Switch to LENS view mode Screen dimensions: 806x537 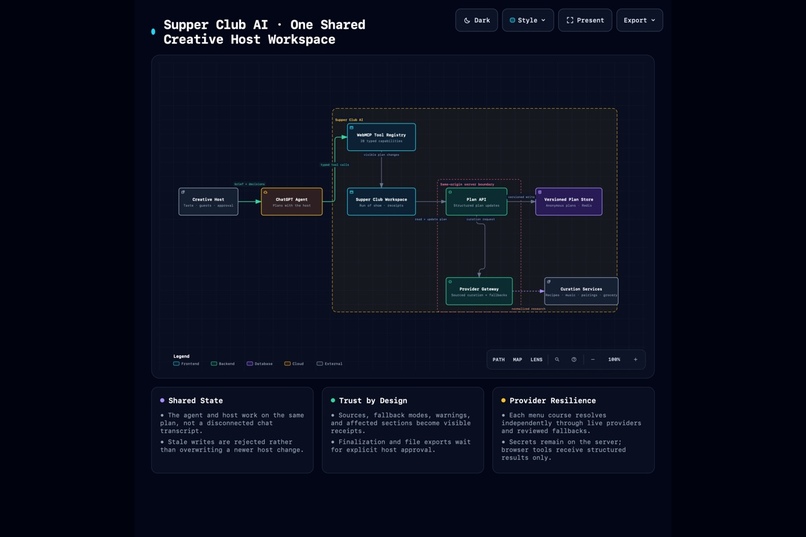536,360
